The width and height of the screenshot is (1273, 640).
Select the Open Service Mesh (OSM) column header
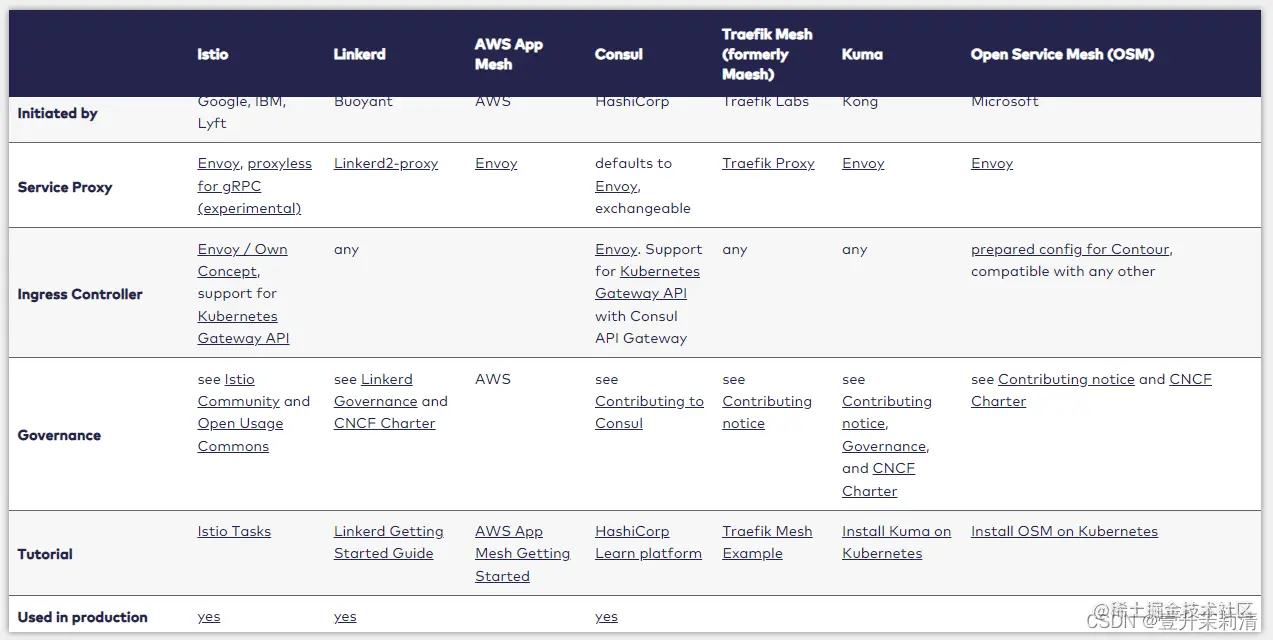(1062, 54)
